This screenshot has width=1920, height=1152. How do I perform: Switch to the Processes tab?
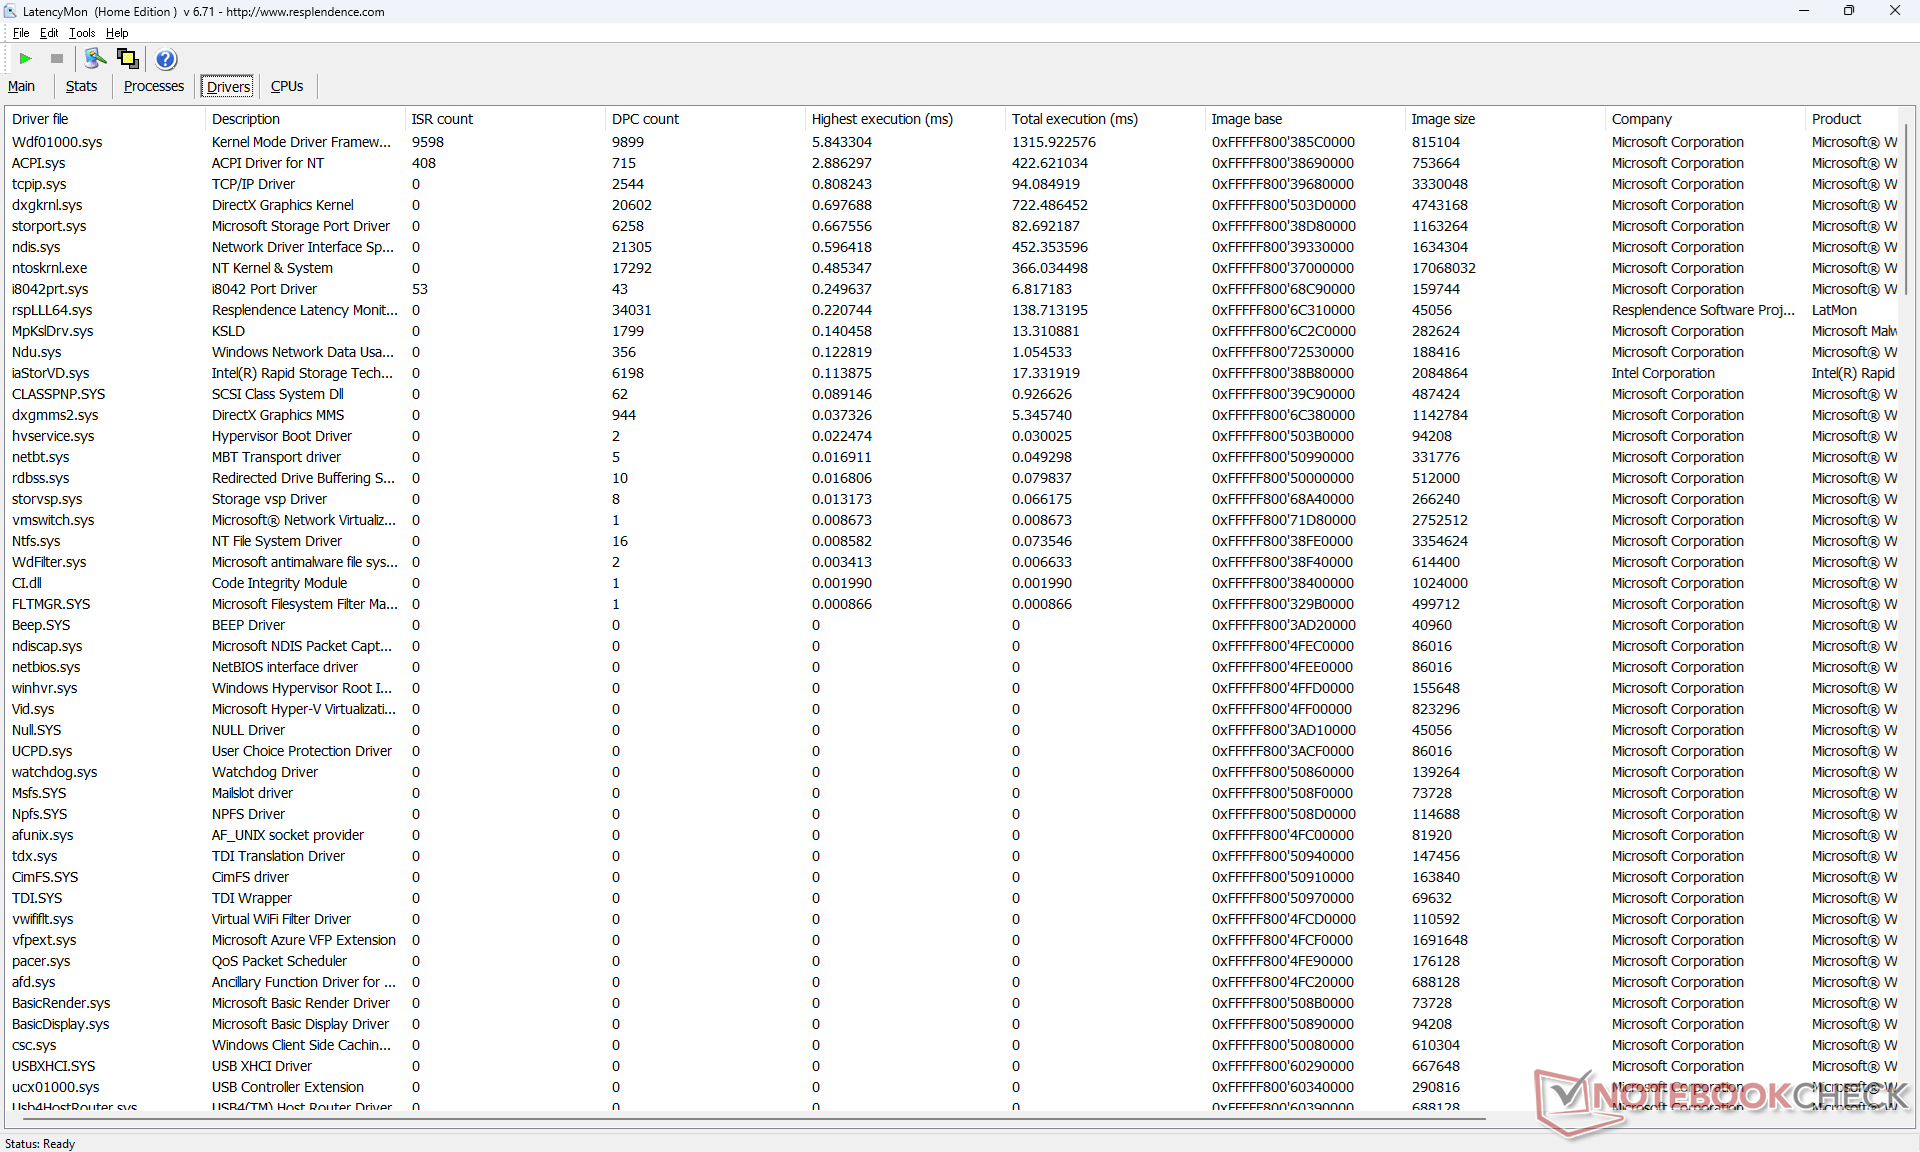(x=153, y=87)
